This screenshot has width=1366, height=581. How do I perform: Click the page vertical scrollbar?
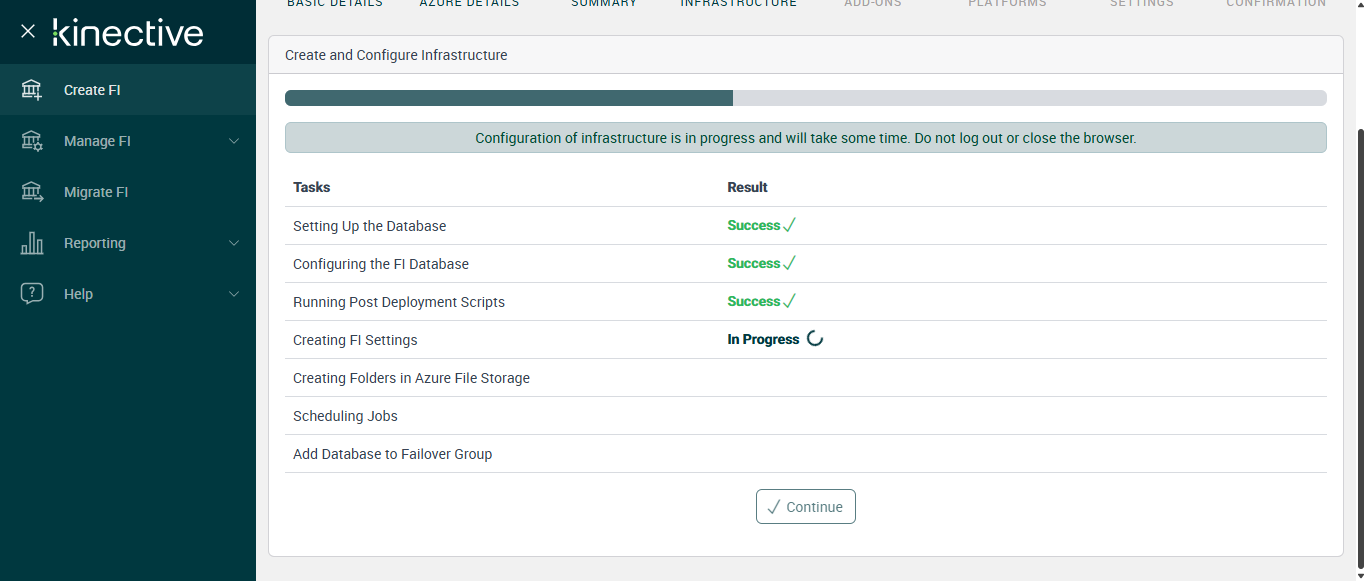[x=1359, y=340]
